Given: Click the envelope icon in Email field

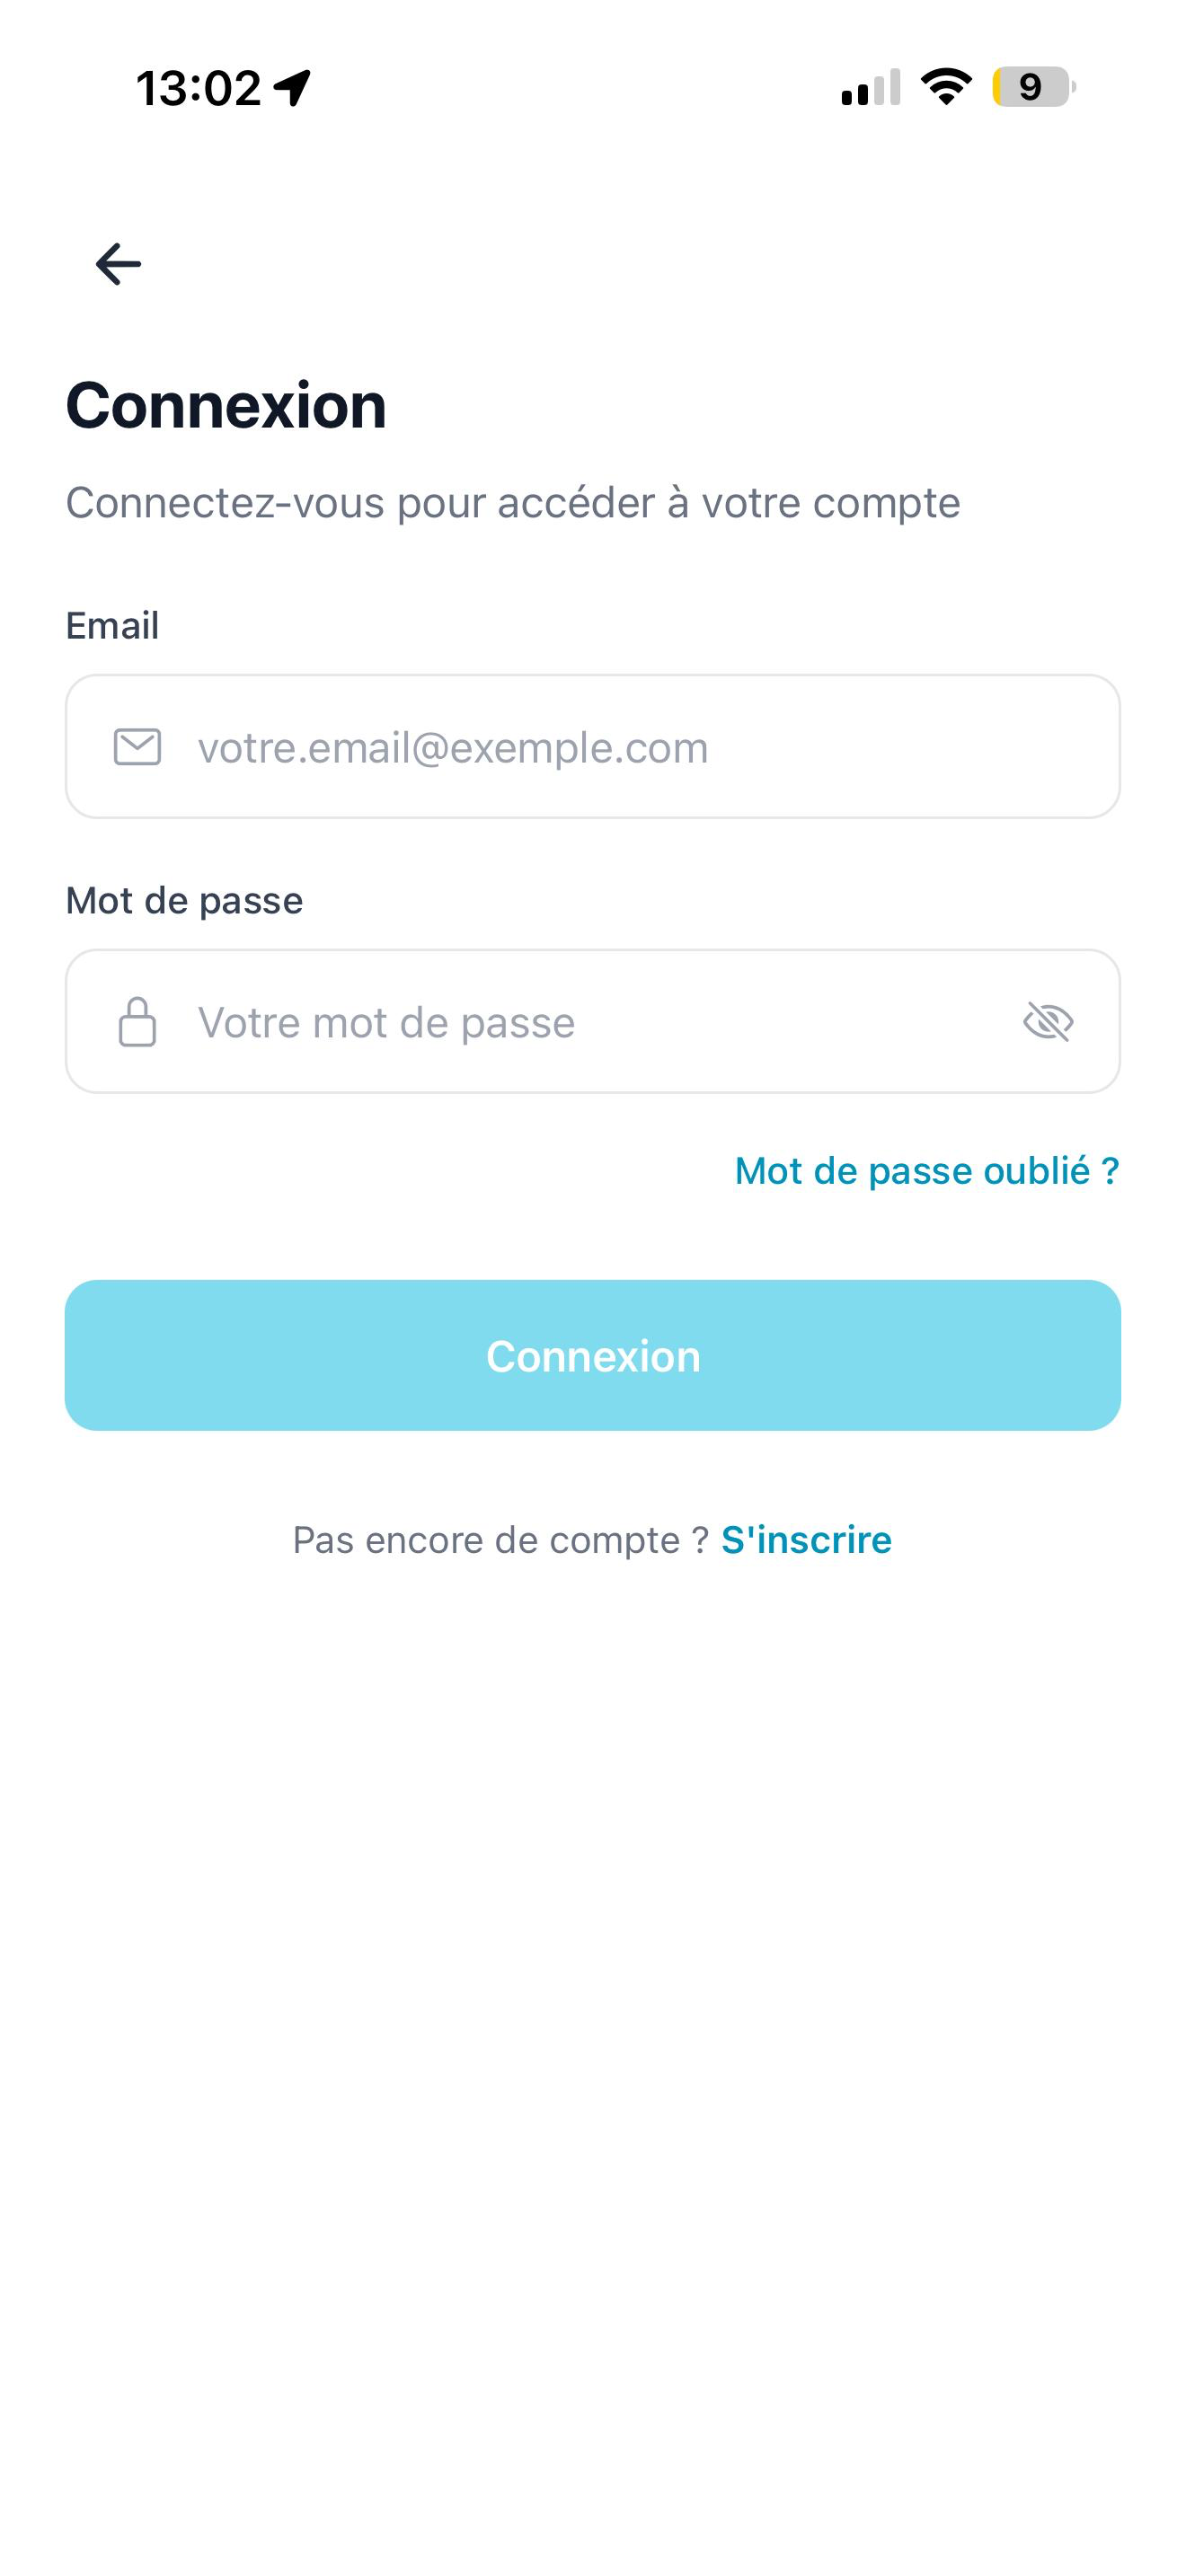Looking at the screenshot, I should point(137,747).
